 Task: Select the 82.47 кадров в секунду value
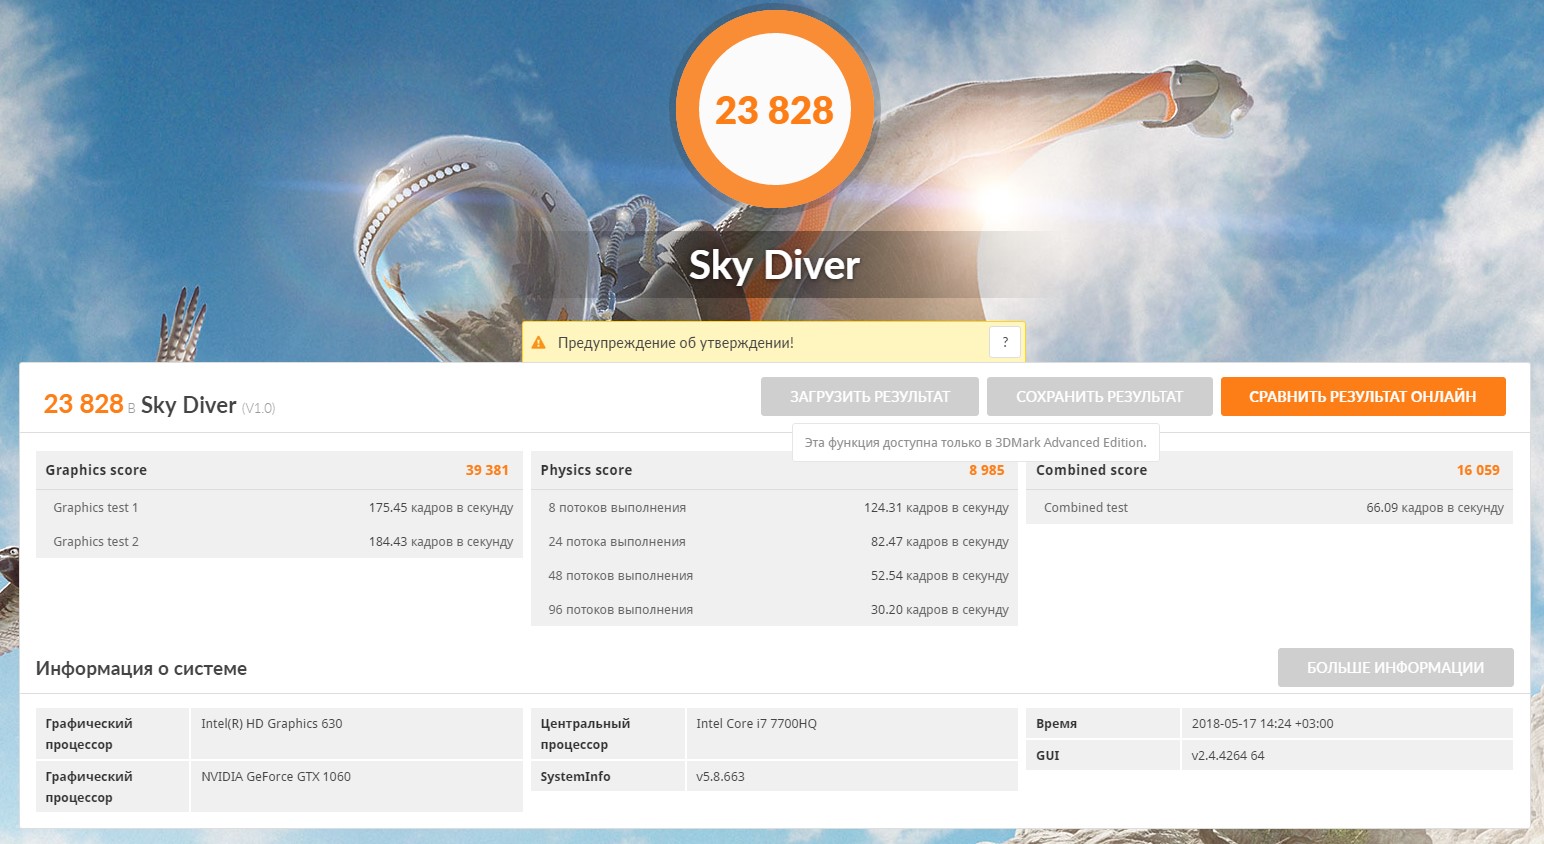point(940,542)
